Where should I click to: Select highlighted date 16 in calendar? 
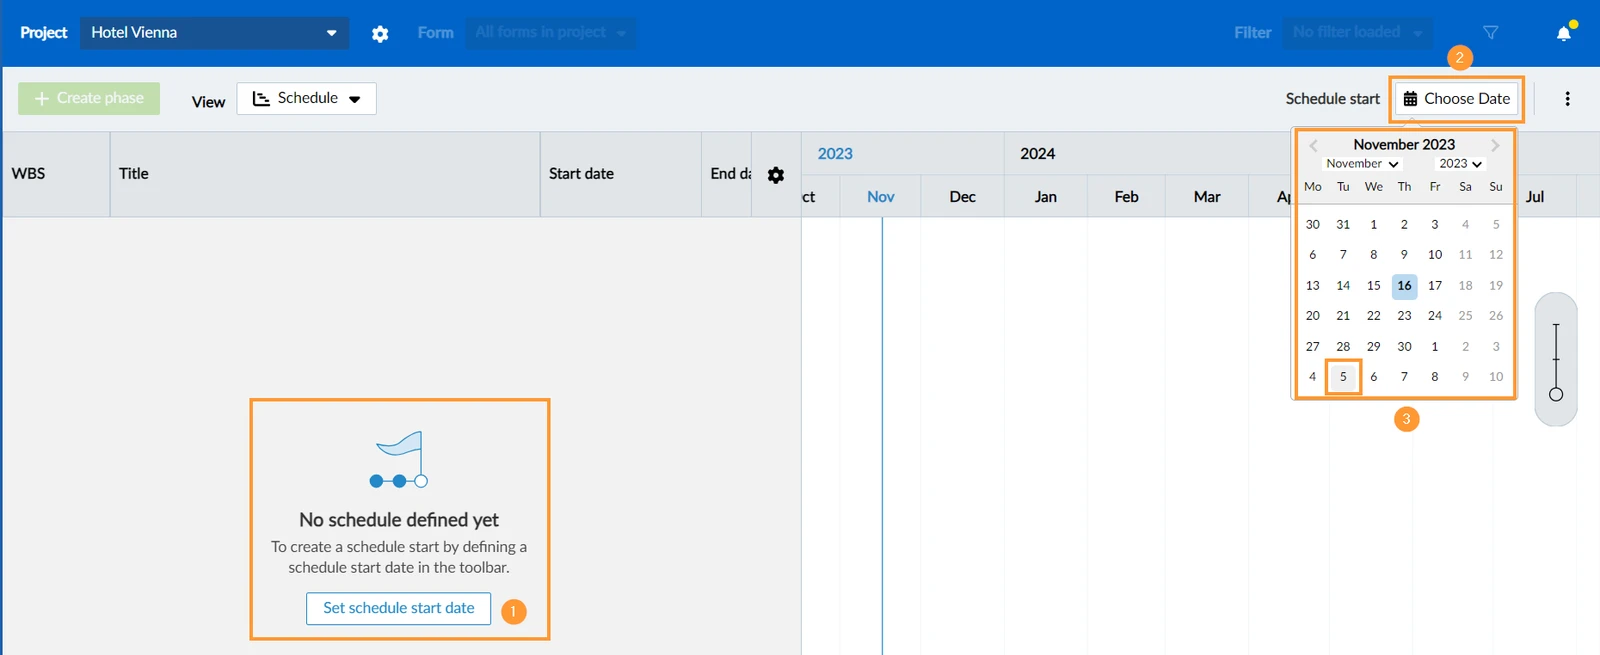point(1404,286)
